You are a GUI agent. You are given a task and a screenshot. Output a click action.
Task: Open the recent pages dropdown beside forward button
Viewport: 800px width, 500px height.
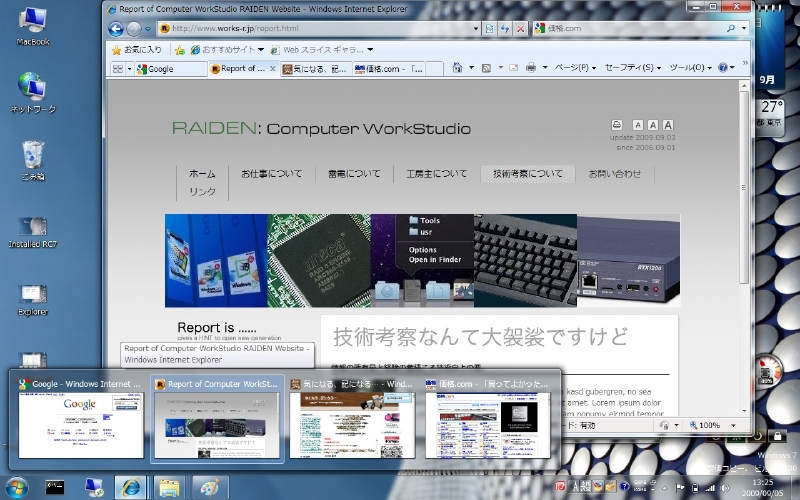pyautogui.click(x=148, y=29)
